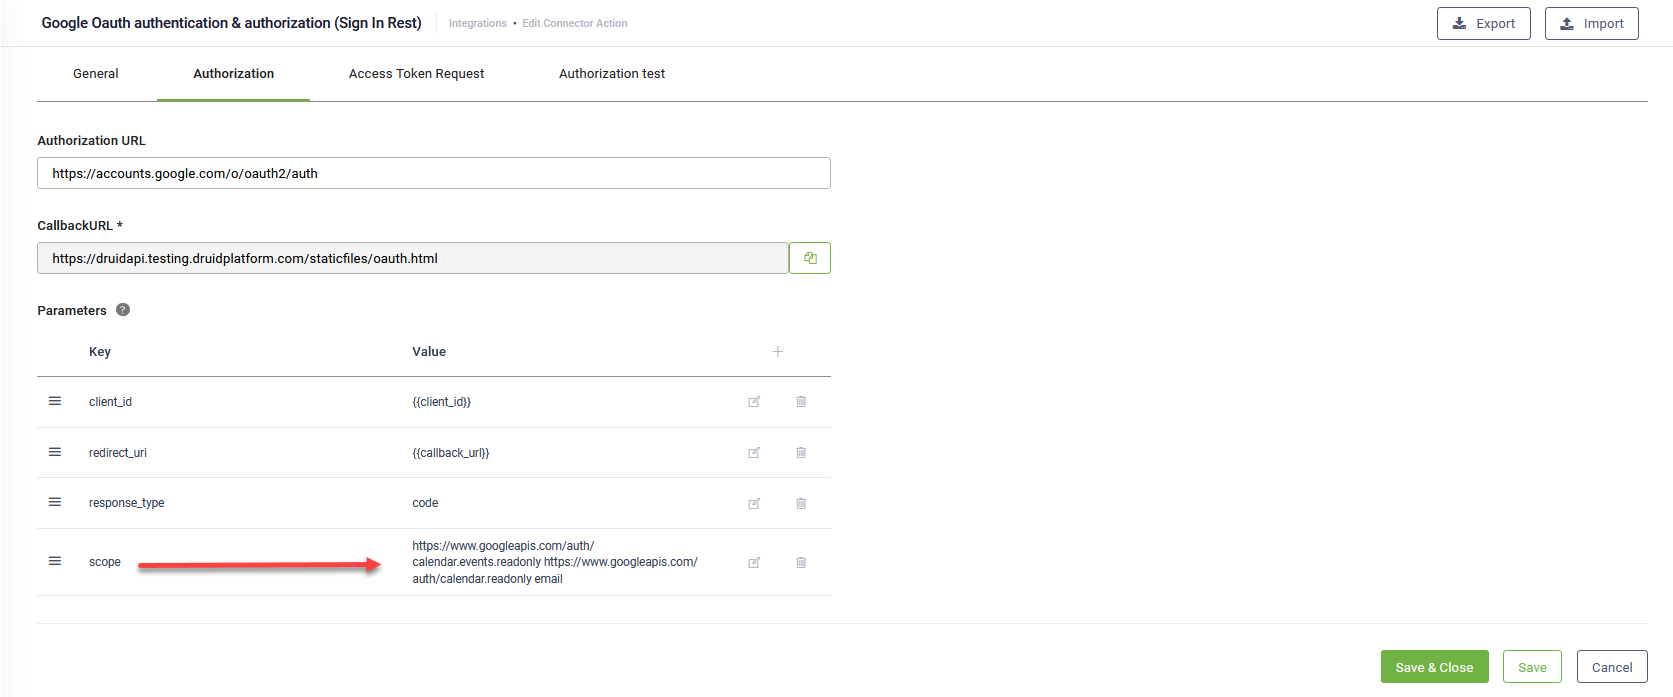Go to the Authorization test tab
The width and height of the screenshot is (1673, 697).
(x=612, y=74)
